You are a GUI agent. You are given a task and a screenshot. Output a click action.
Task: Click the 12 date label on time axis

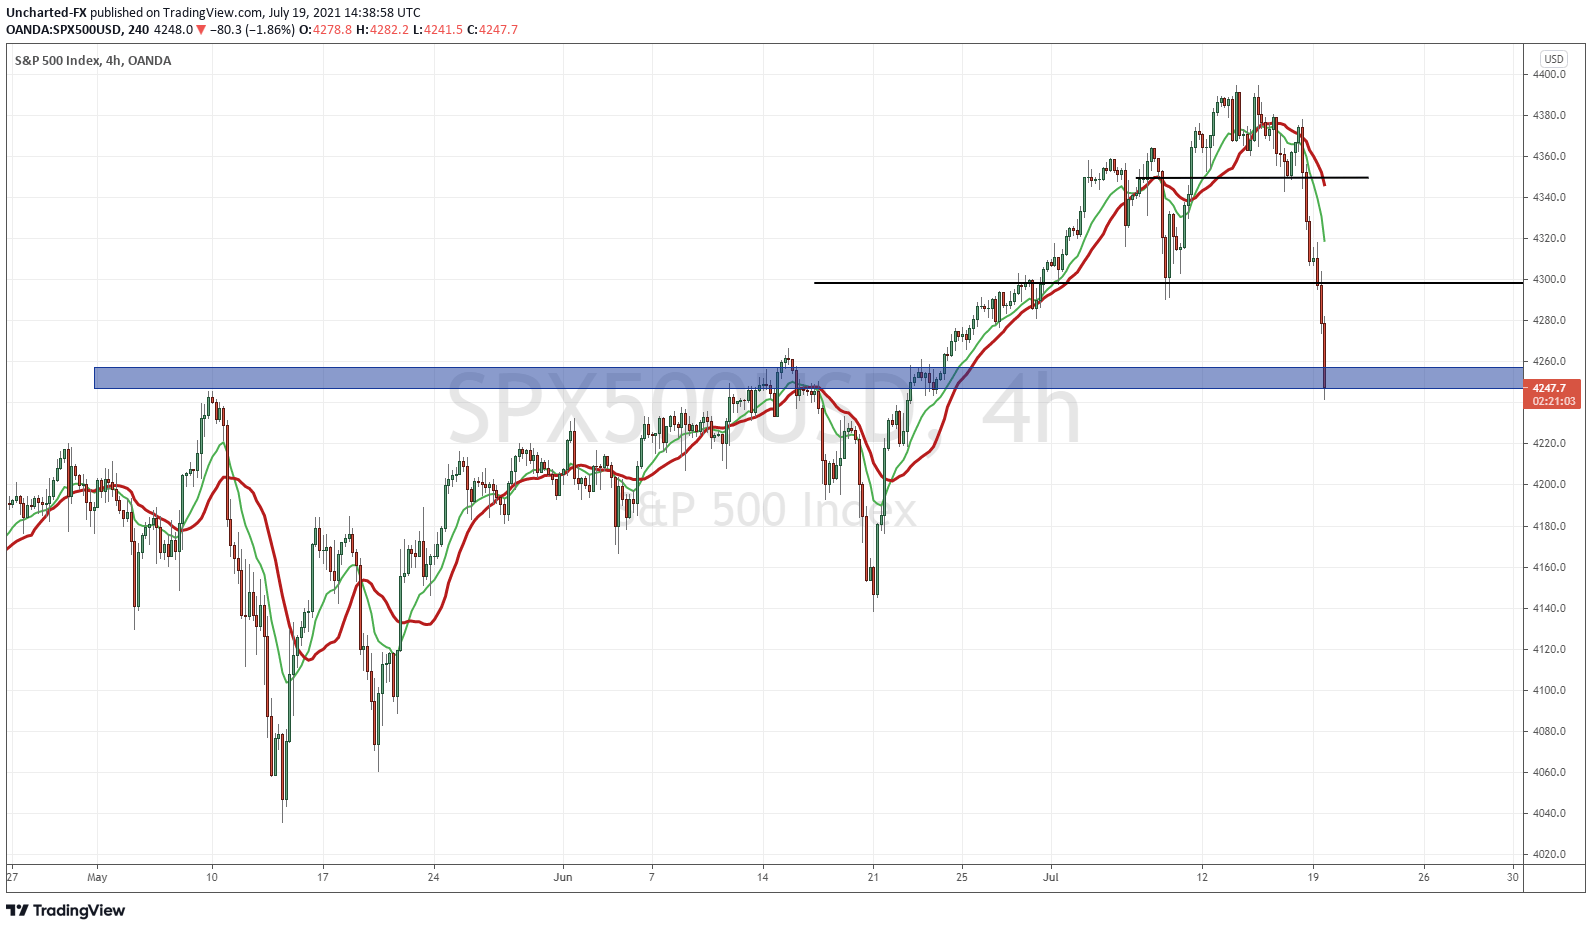pyautogui.click(x=1203, y=877)
